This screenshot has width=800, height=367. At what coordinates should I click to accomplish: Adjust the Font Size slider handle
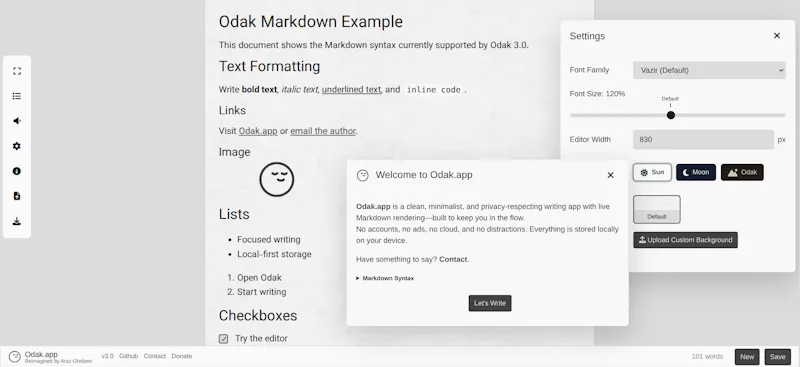pyautogui.click(x=671, y=115)
